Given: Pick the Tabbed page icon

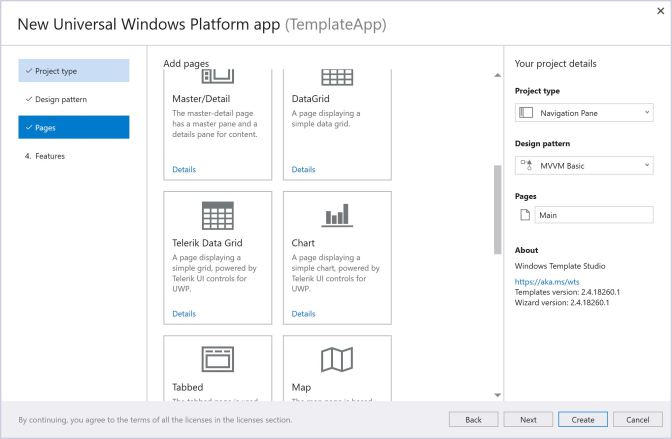Looking at the screenshot, I should pyautogui.click(x=218, y=359).
